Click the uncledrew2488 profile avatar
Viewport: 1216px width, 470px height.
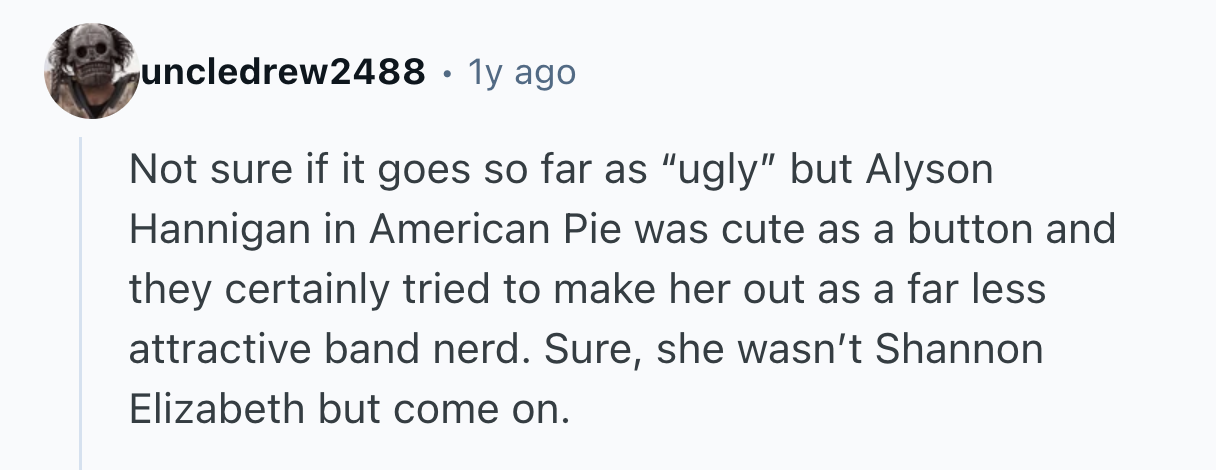pyautogui.click(x=92, y=71)
